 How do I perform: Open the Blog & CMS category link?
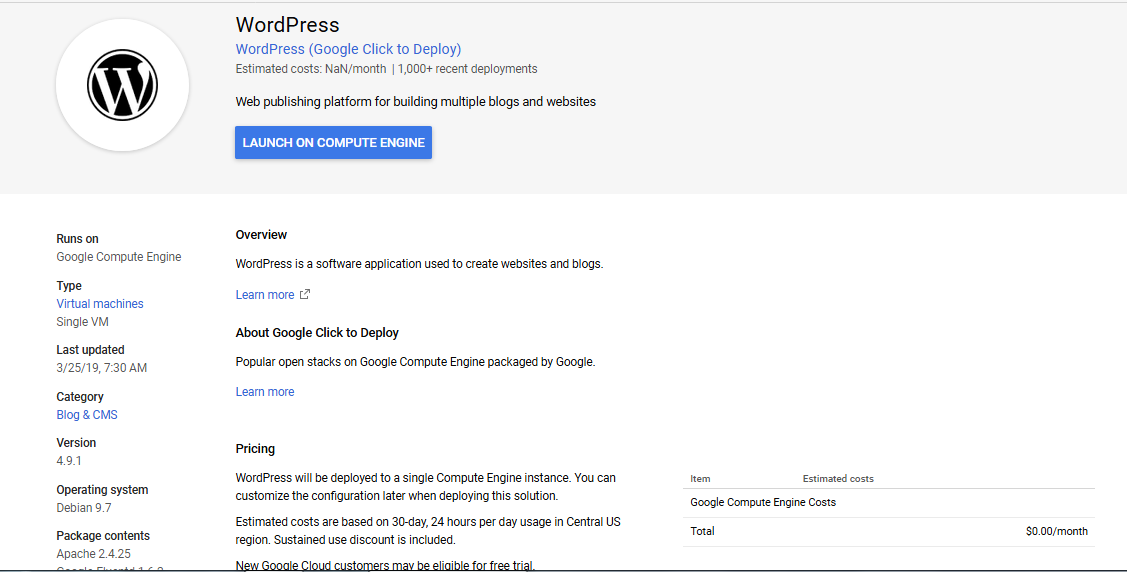point(87,415)
